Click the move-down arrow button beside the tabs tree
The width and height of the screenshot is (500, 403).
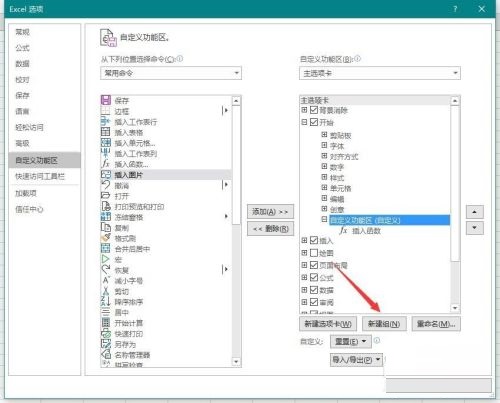[474, 228]
